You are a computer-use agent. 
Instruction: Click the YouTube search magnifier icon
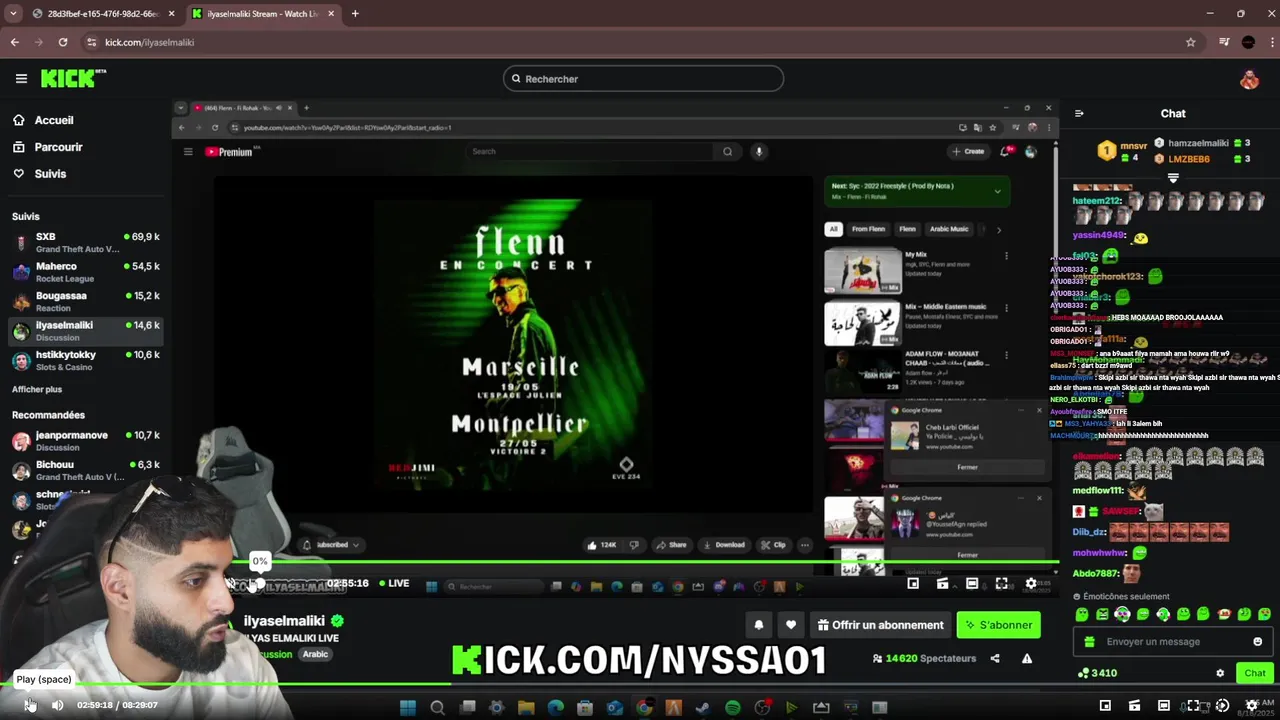727,151
